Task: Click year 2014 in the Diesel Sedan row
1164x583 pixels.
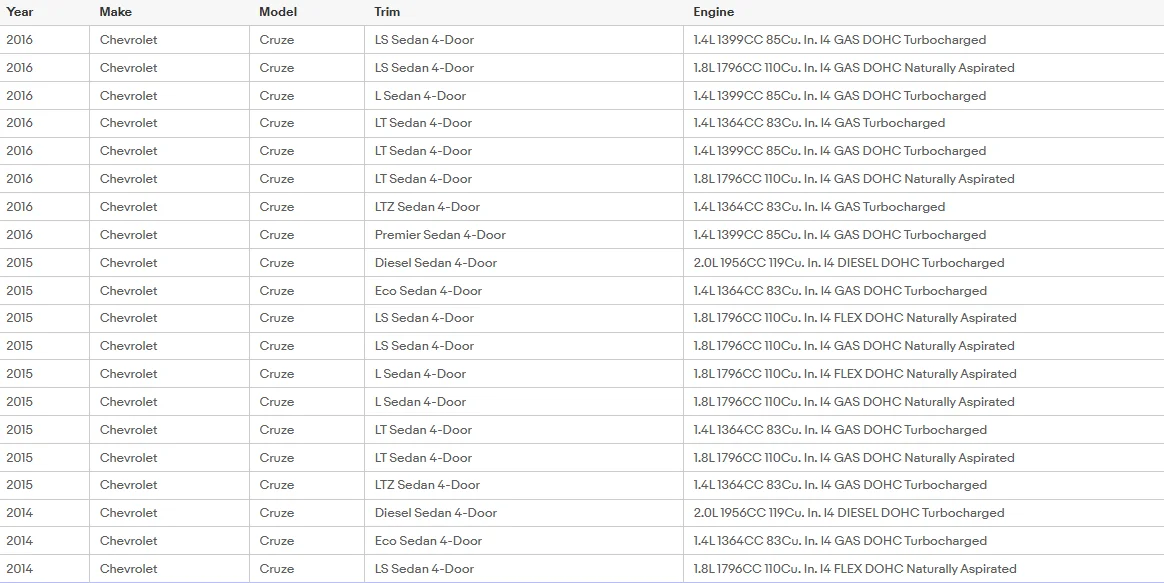Action: click(19, 513)
